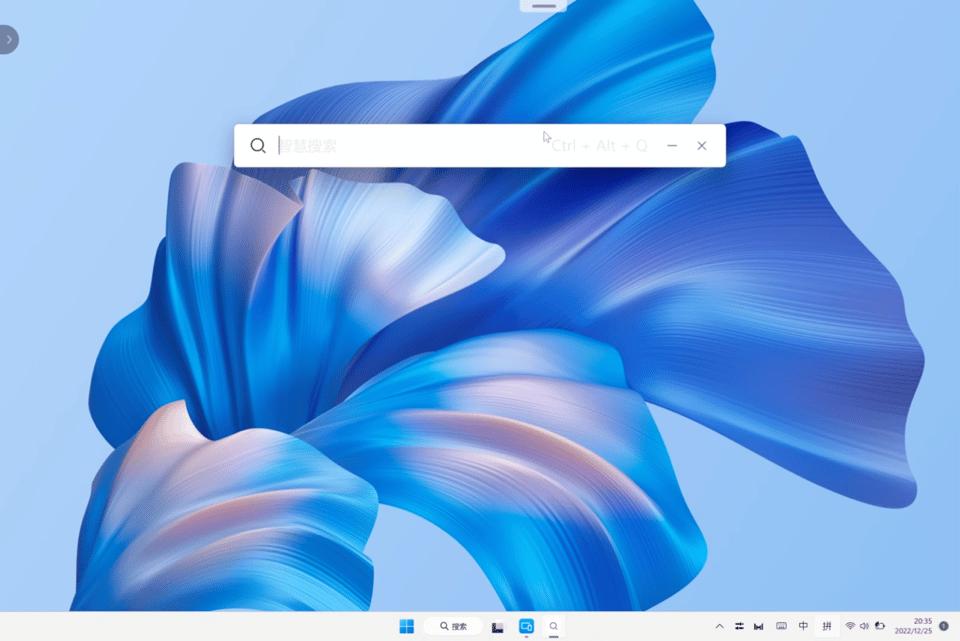Image resolution: width=960 pixels, height=641 pixels.
Task: Open the task view icon on taskbar
Action: [x=497, y=626]
